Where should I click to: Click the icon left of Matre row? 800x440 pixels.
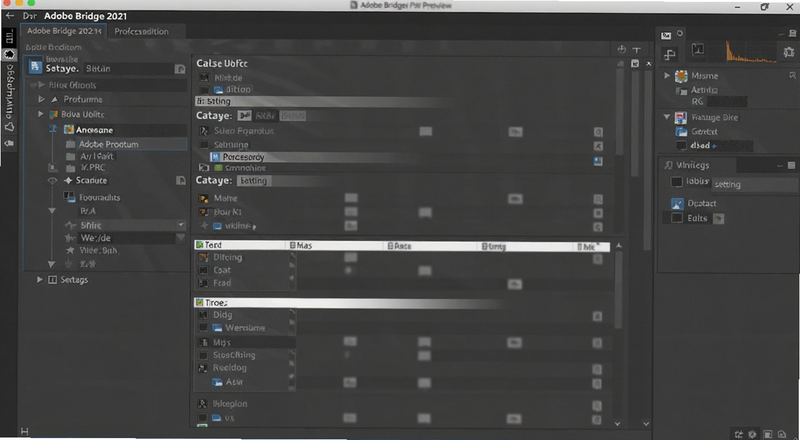[204, 198]
